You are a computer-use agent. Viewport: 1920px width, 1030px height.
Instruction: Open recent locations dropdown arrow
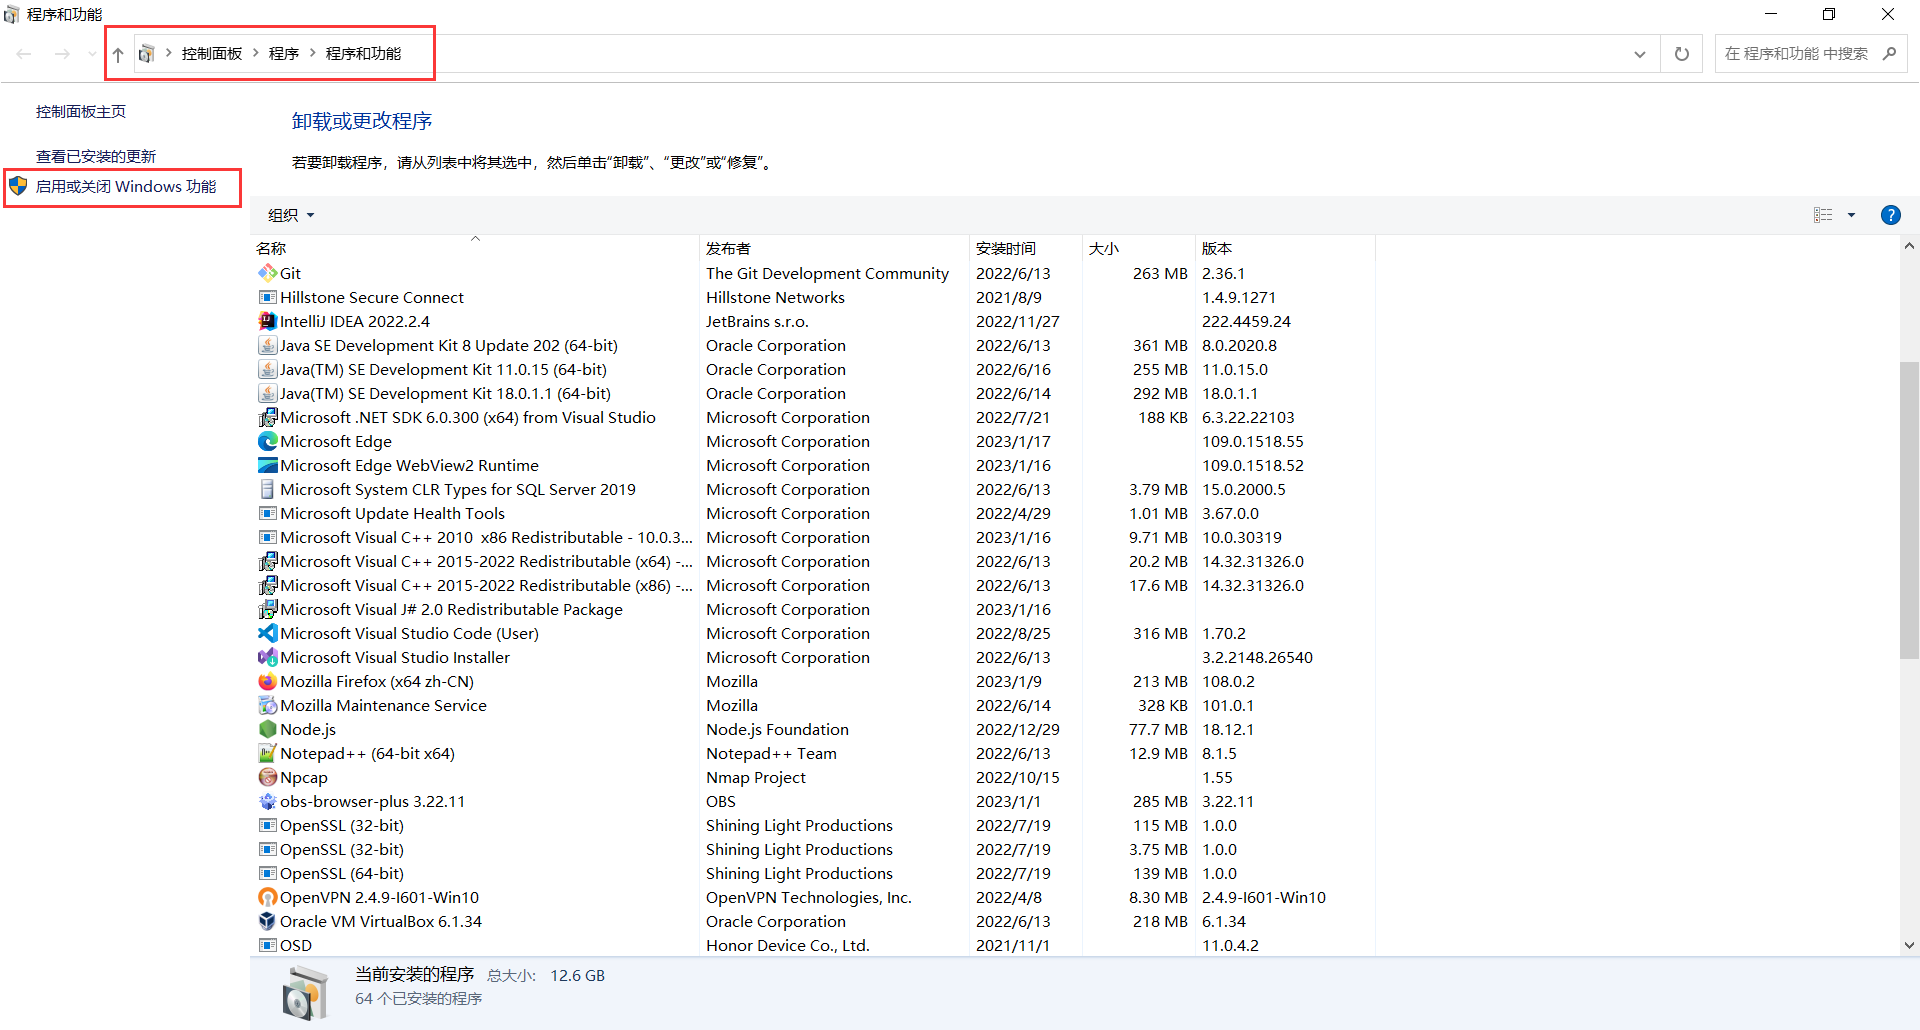pos(92,54)
